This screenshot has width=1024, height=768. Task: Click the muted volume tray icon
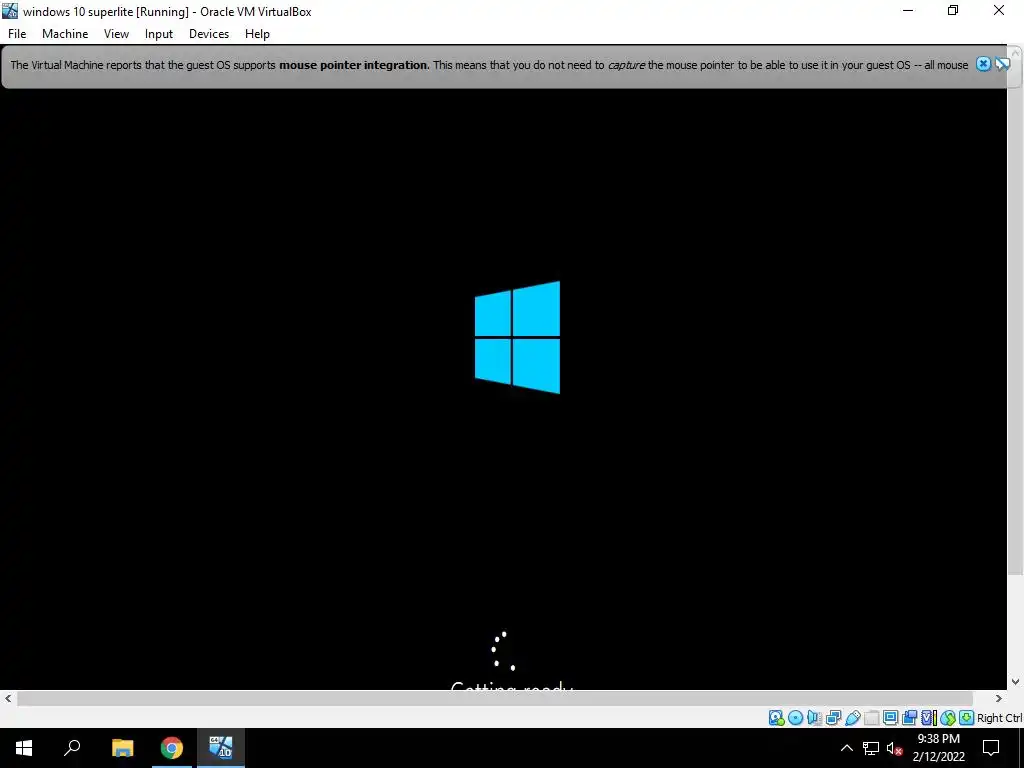pyautogui.click(x=894, y=748)
